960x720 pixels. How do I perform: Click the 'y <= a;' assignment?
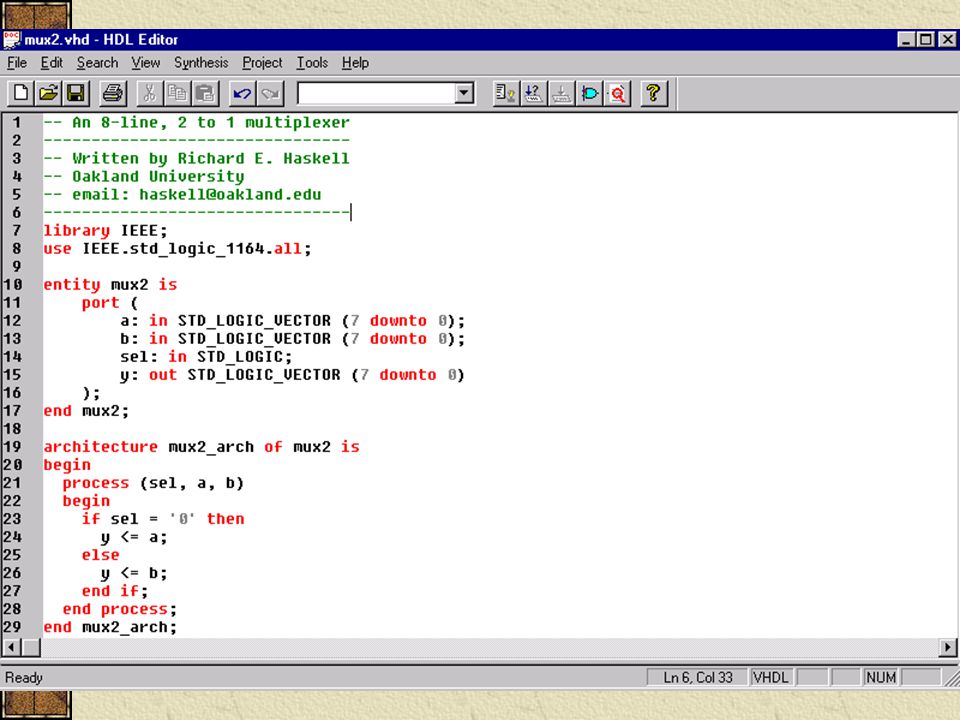[x=134, y=537]
